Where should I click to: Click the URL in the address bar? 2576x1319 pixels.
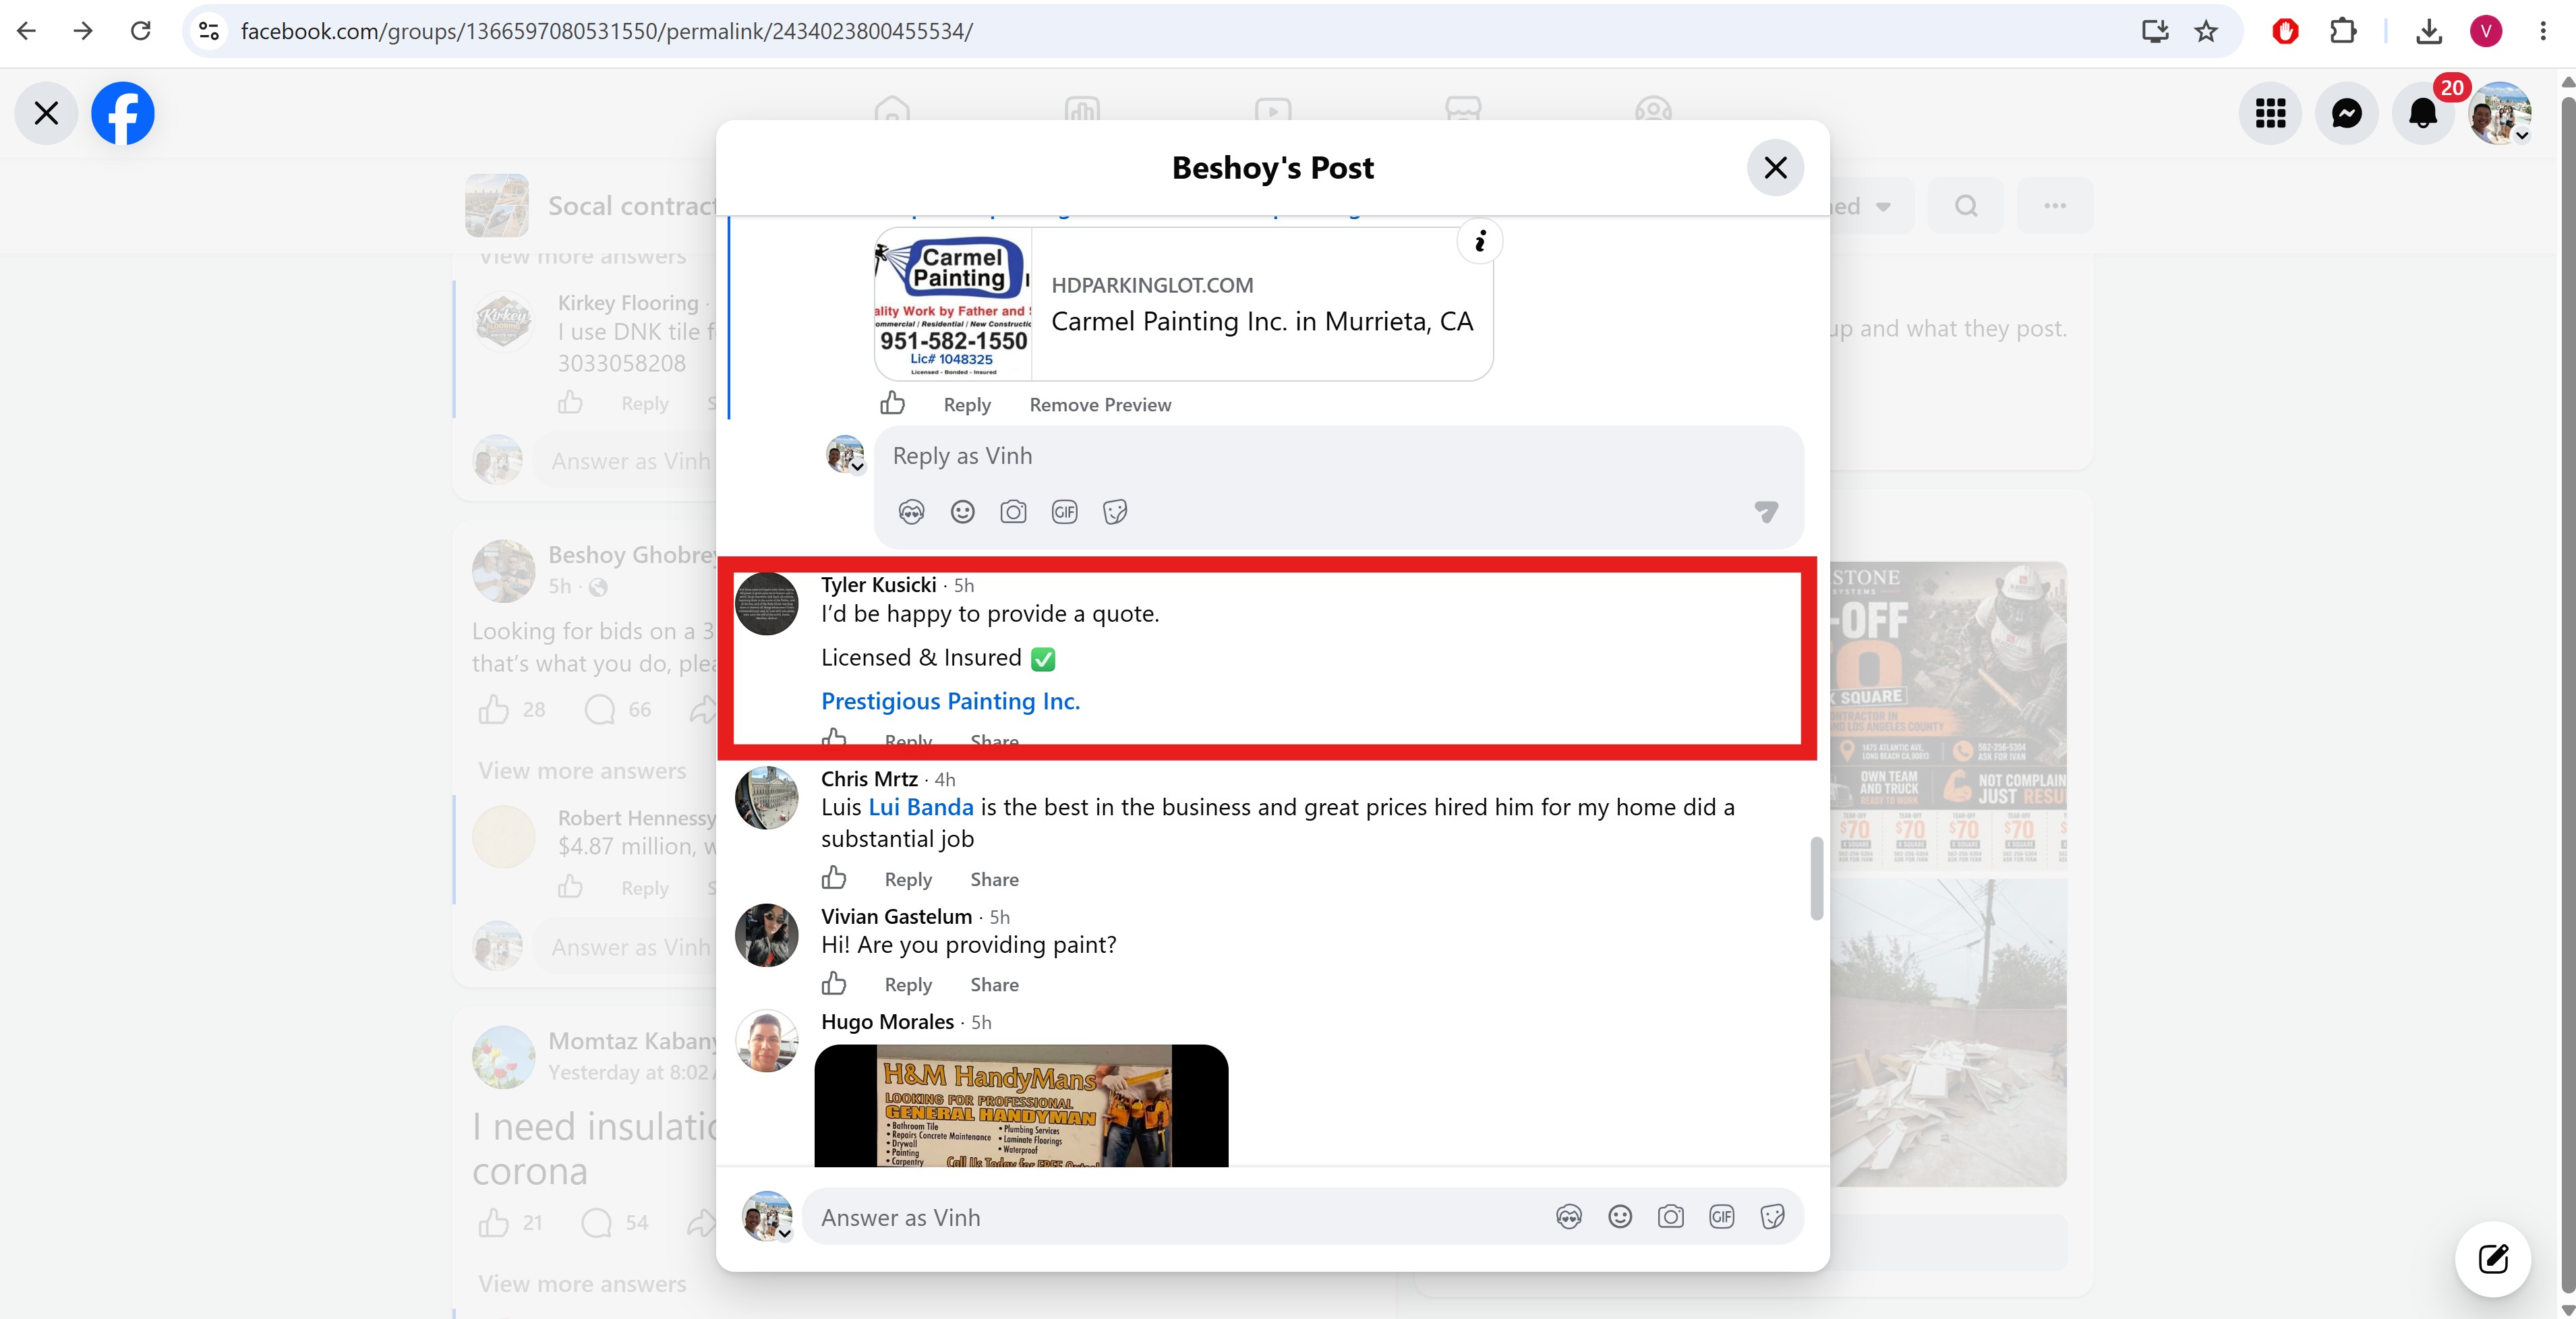point(606,31)
